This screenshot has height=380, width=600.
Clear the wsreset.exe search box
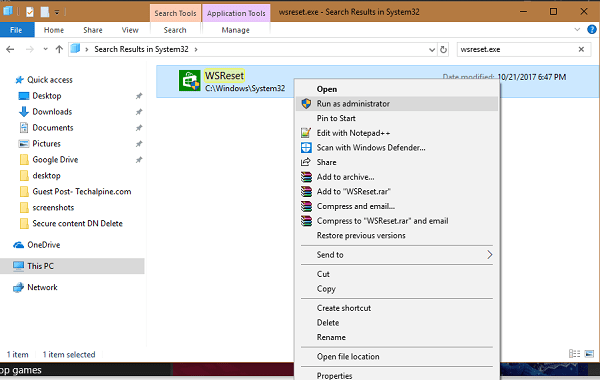581,49
